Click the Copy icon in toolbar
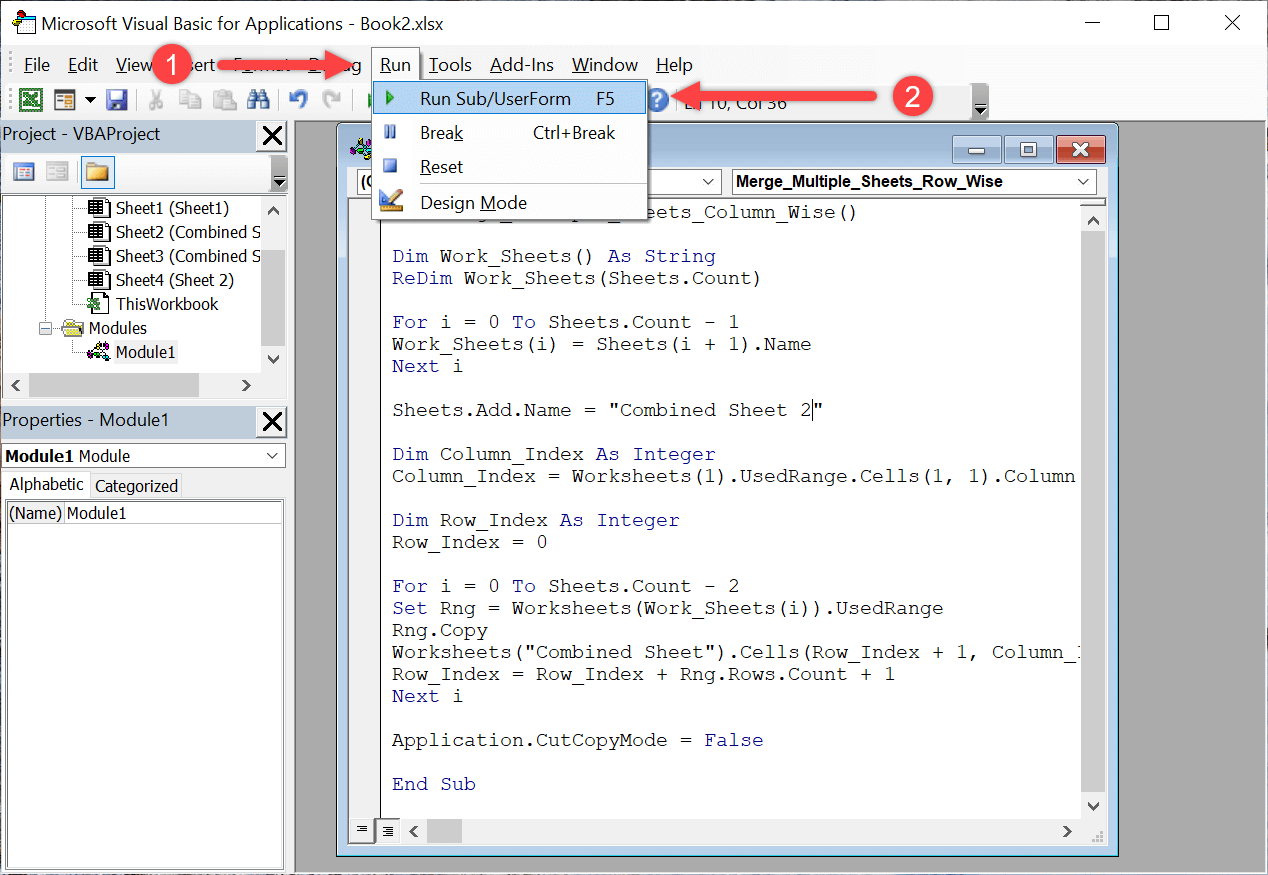Screen dimensions: 1268x875 [x=190, y=99]
